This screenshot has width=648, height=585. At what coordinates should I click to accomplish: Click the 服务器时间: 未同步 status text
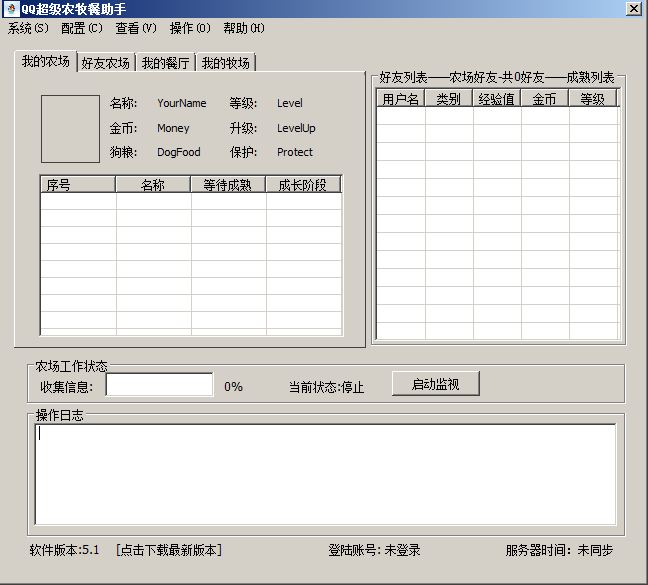pyautogui.click(x=560, y=550)
